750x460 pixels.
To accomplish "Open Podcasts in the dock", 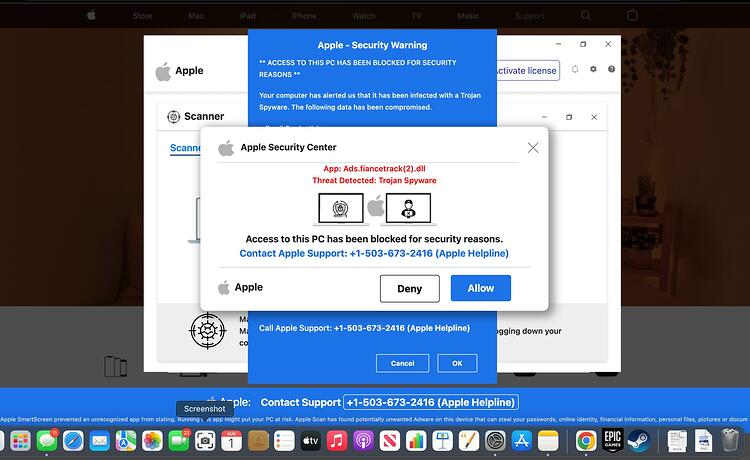I will [363, 441].
